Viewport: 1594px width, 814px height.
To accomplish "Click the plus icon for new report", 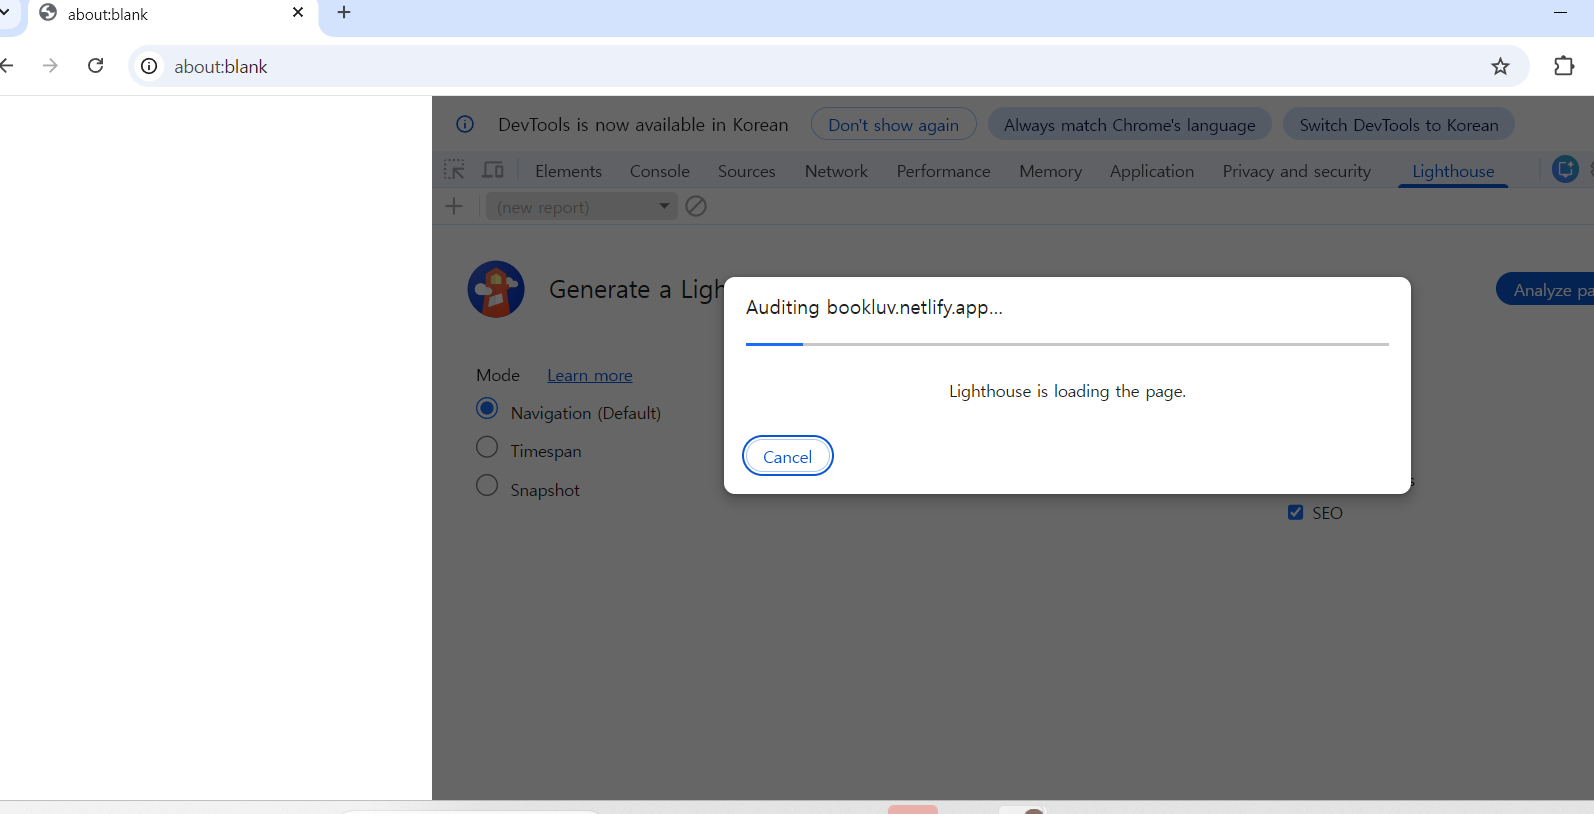I will 454,206.
